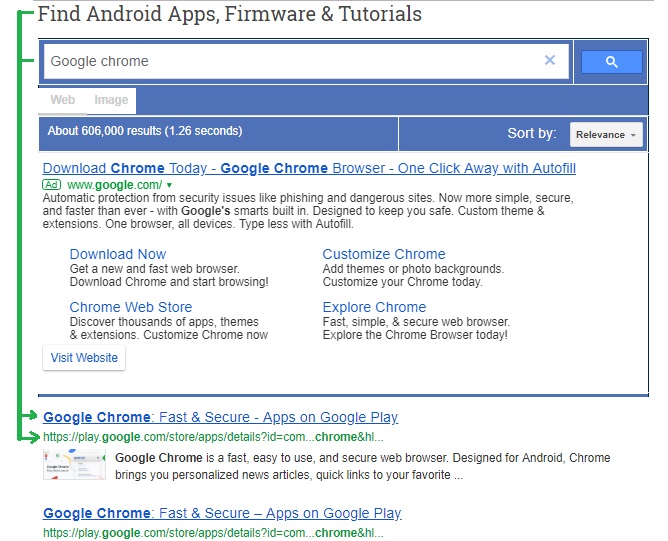The height and width of the screenshot is (541, 668).
Task: Click the Explore the Chrome Browser today! text
Action: (x=415, y=335)
